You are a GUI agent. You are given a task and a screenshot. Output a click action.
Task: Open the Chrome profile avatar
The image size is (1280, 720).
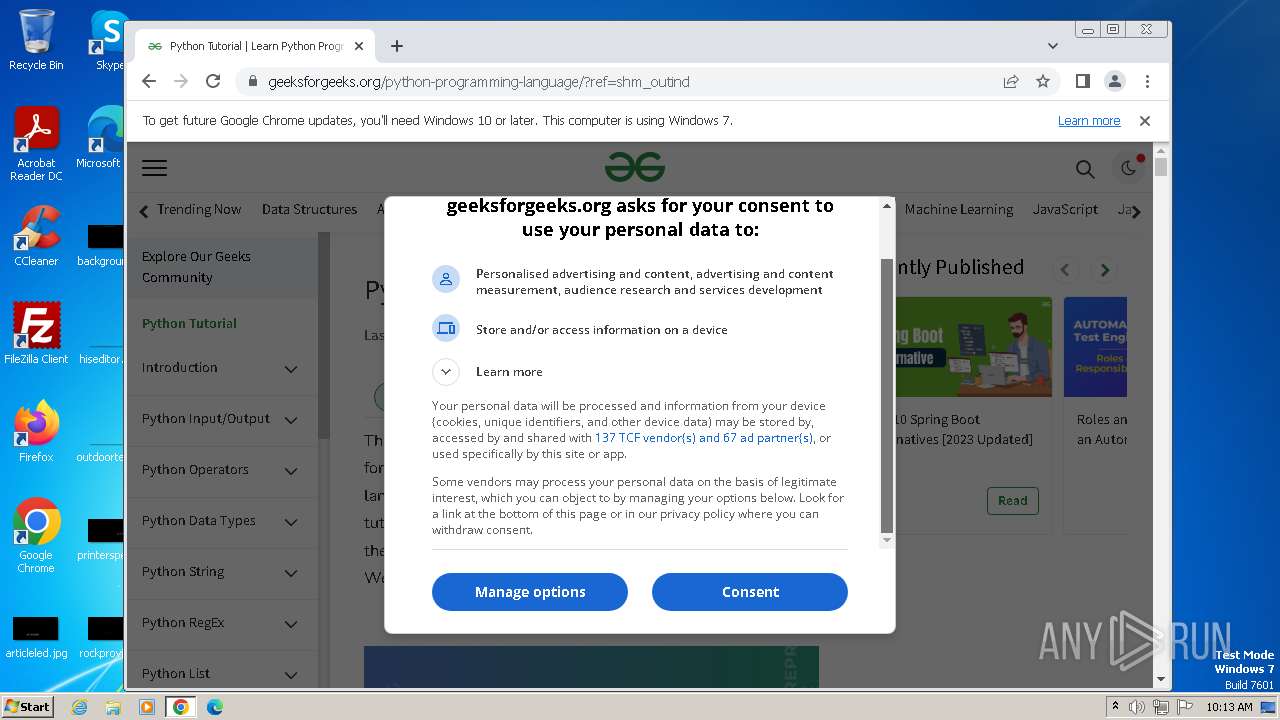[1115, 82]
